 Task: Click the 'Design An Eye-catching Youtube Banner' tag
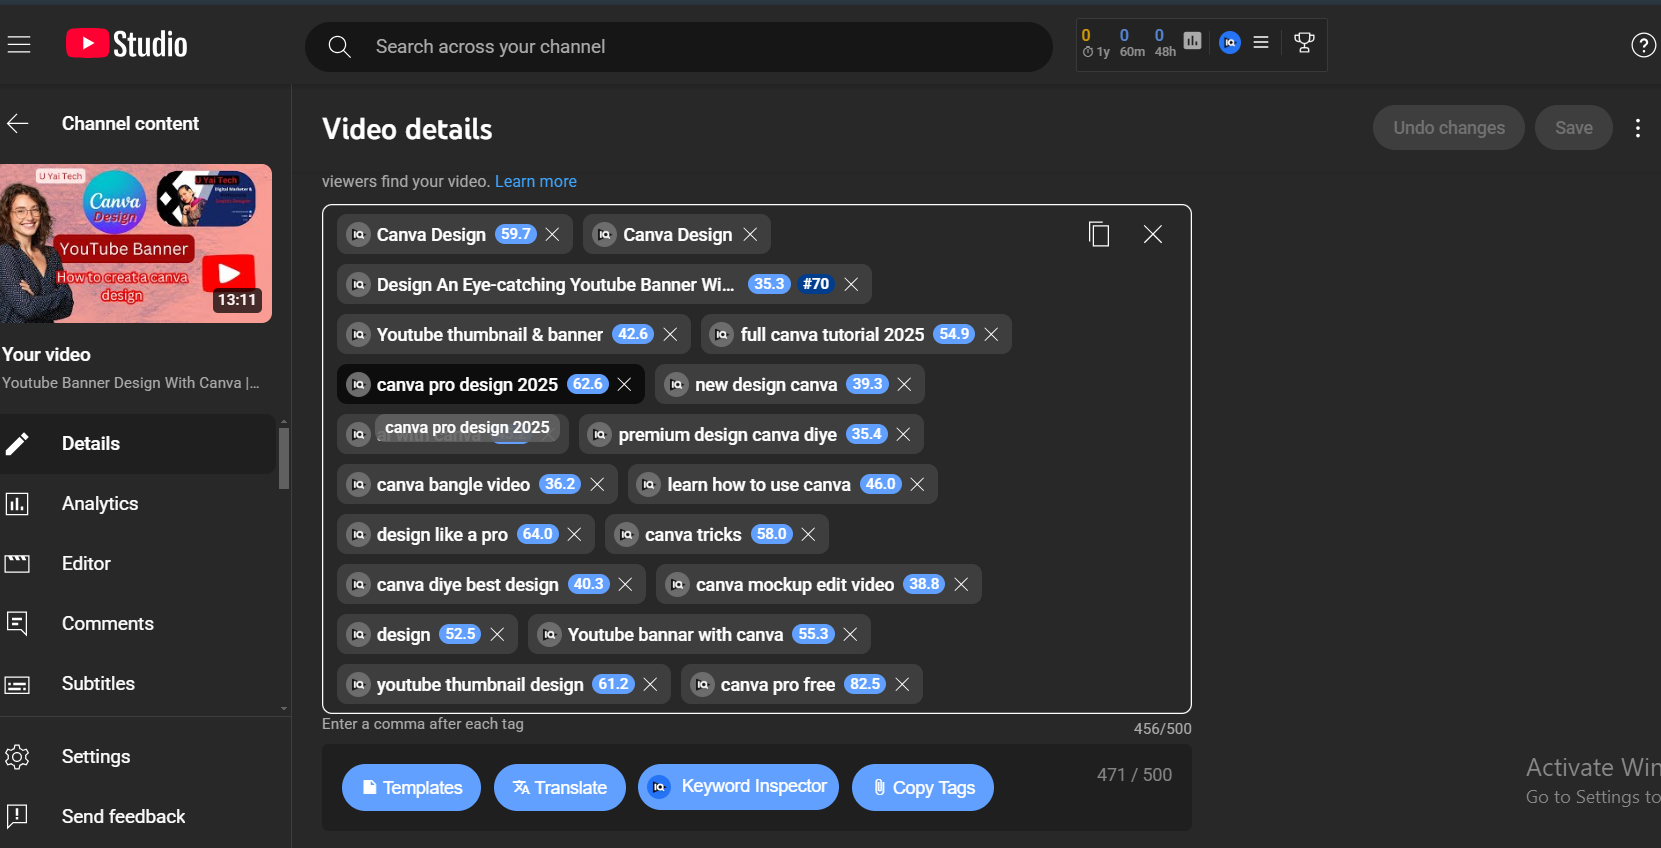point(604,284)
